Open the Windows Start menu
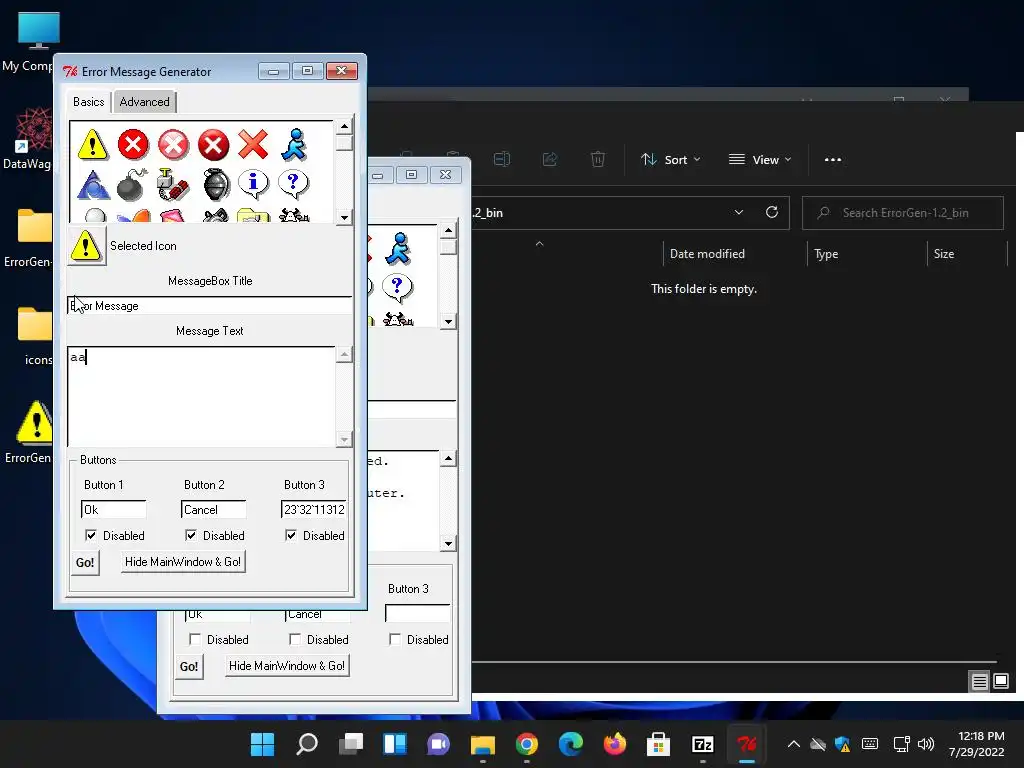 point(263,744)
